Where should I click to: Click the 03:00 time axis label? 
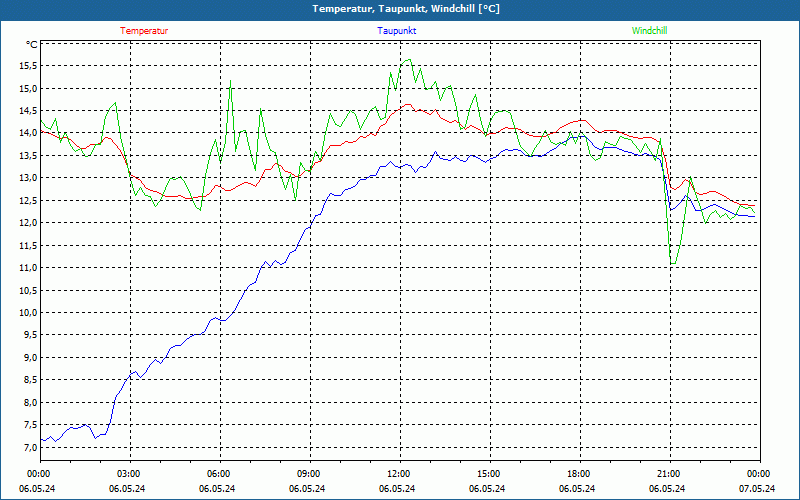tap(130, 474)
